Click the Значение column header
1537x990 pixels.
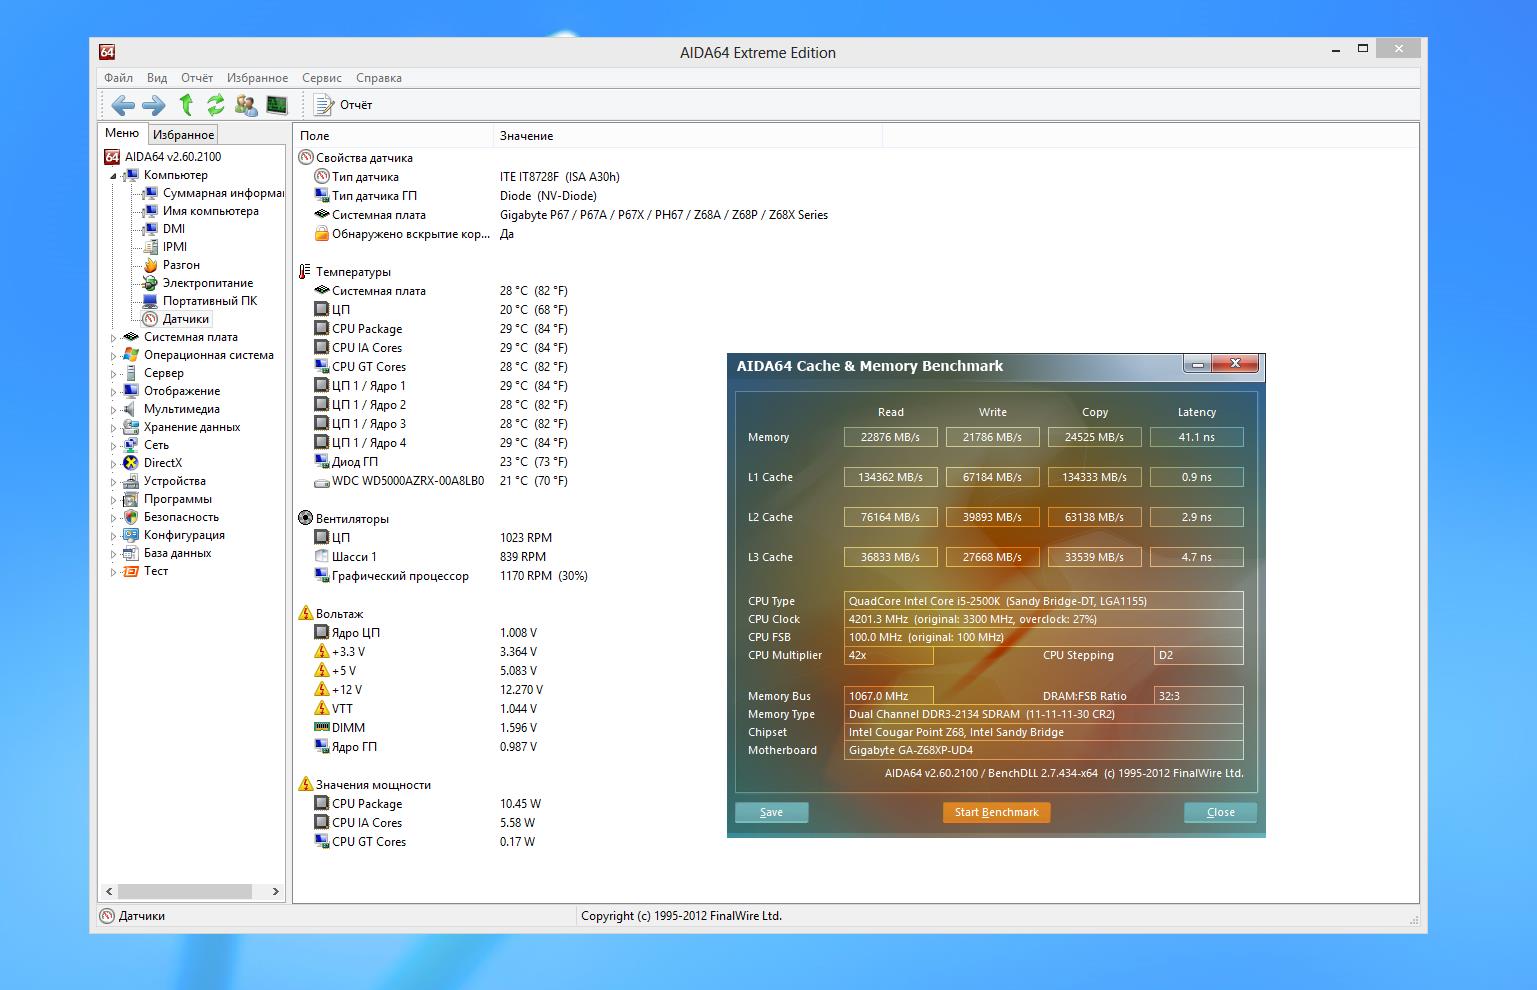688,135
